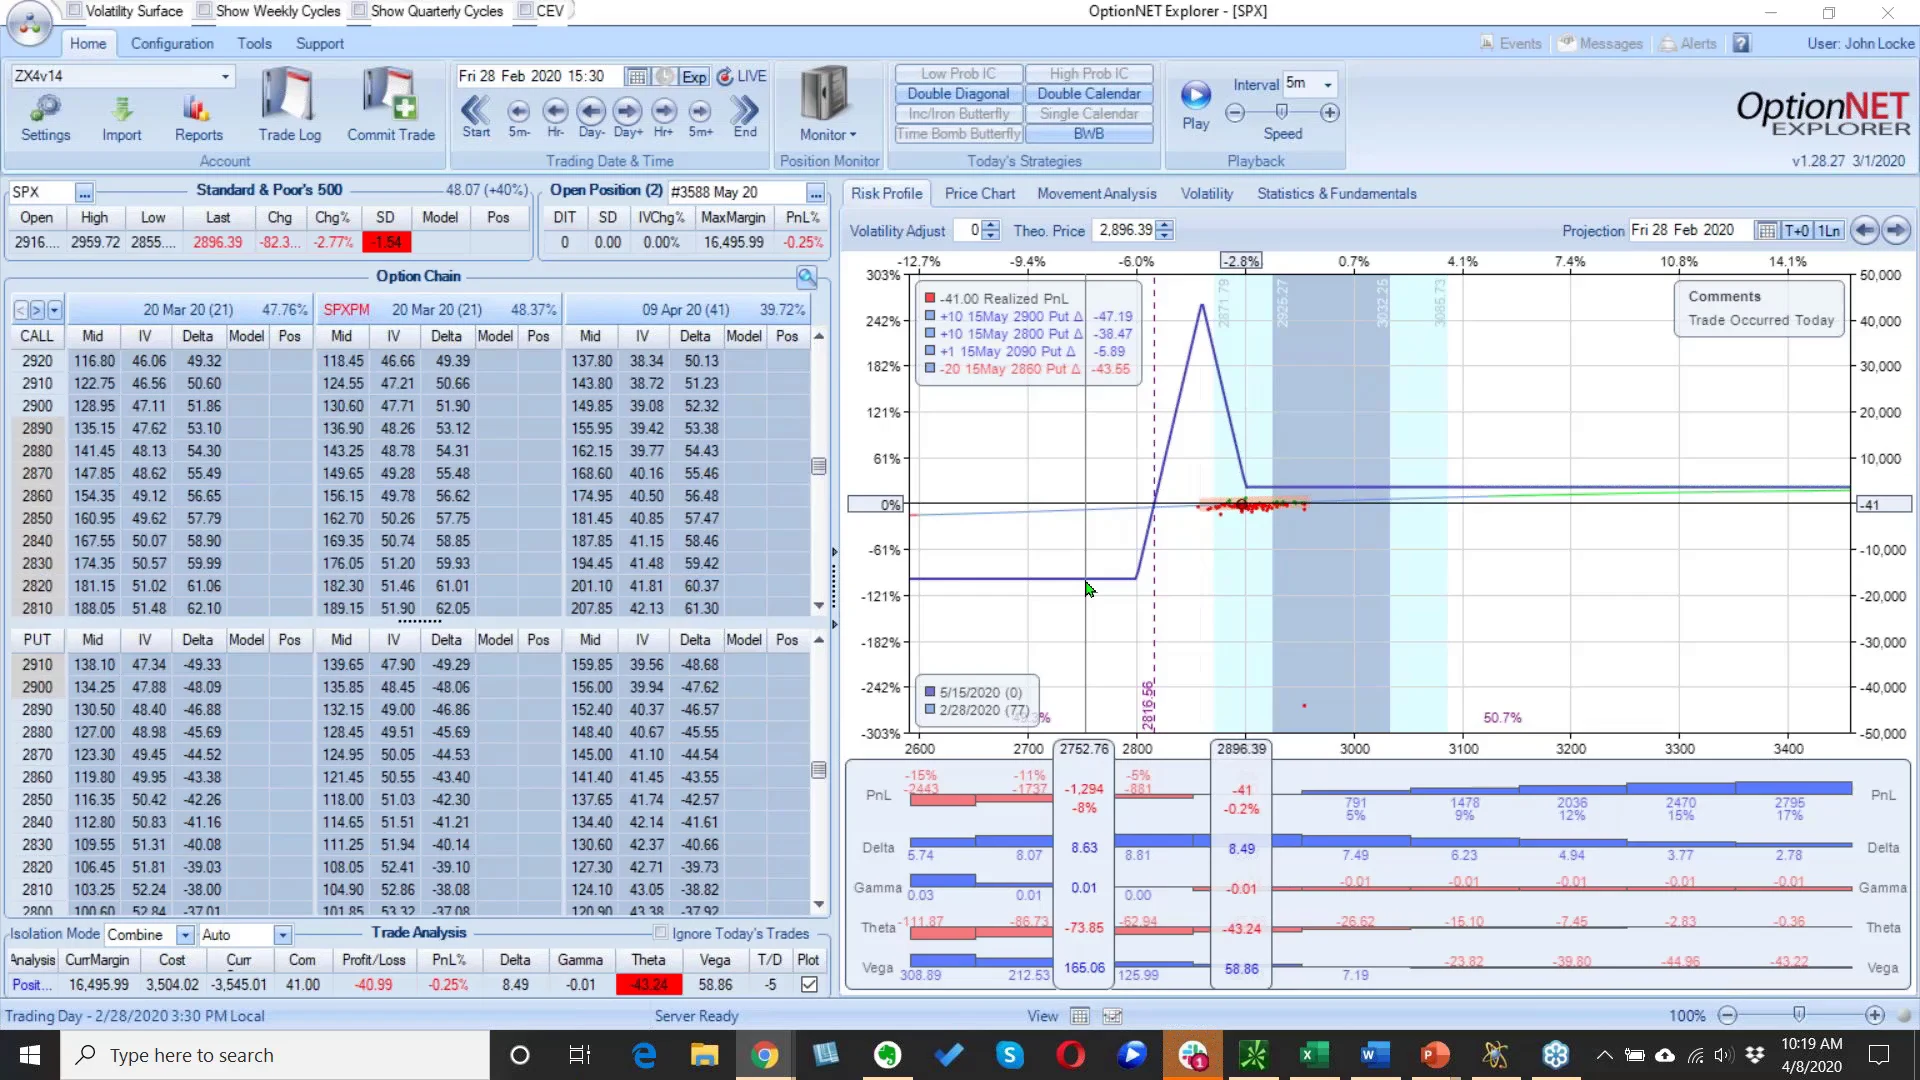Click the Exp expiration button
The width and height of the screenshot is (1920, 1080).
[x=694, y=77]
